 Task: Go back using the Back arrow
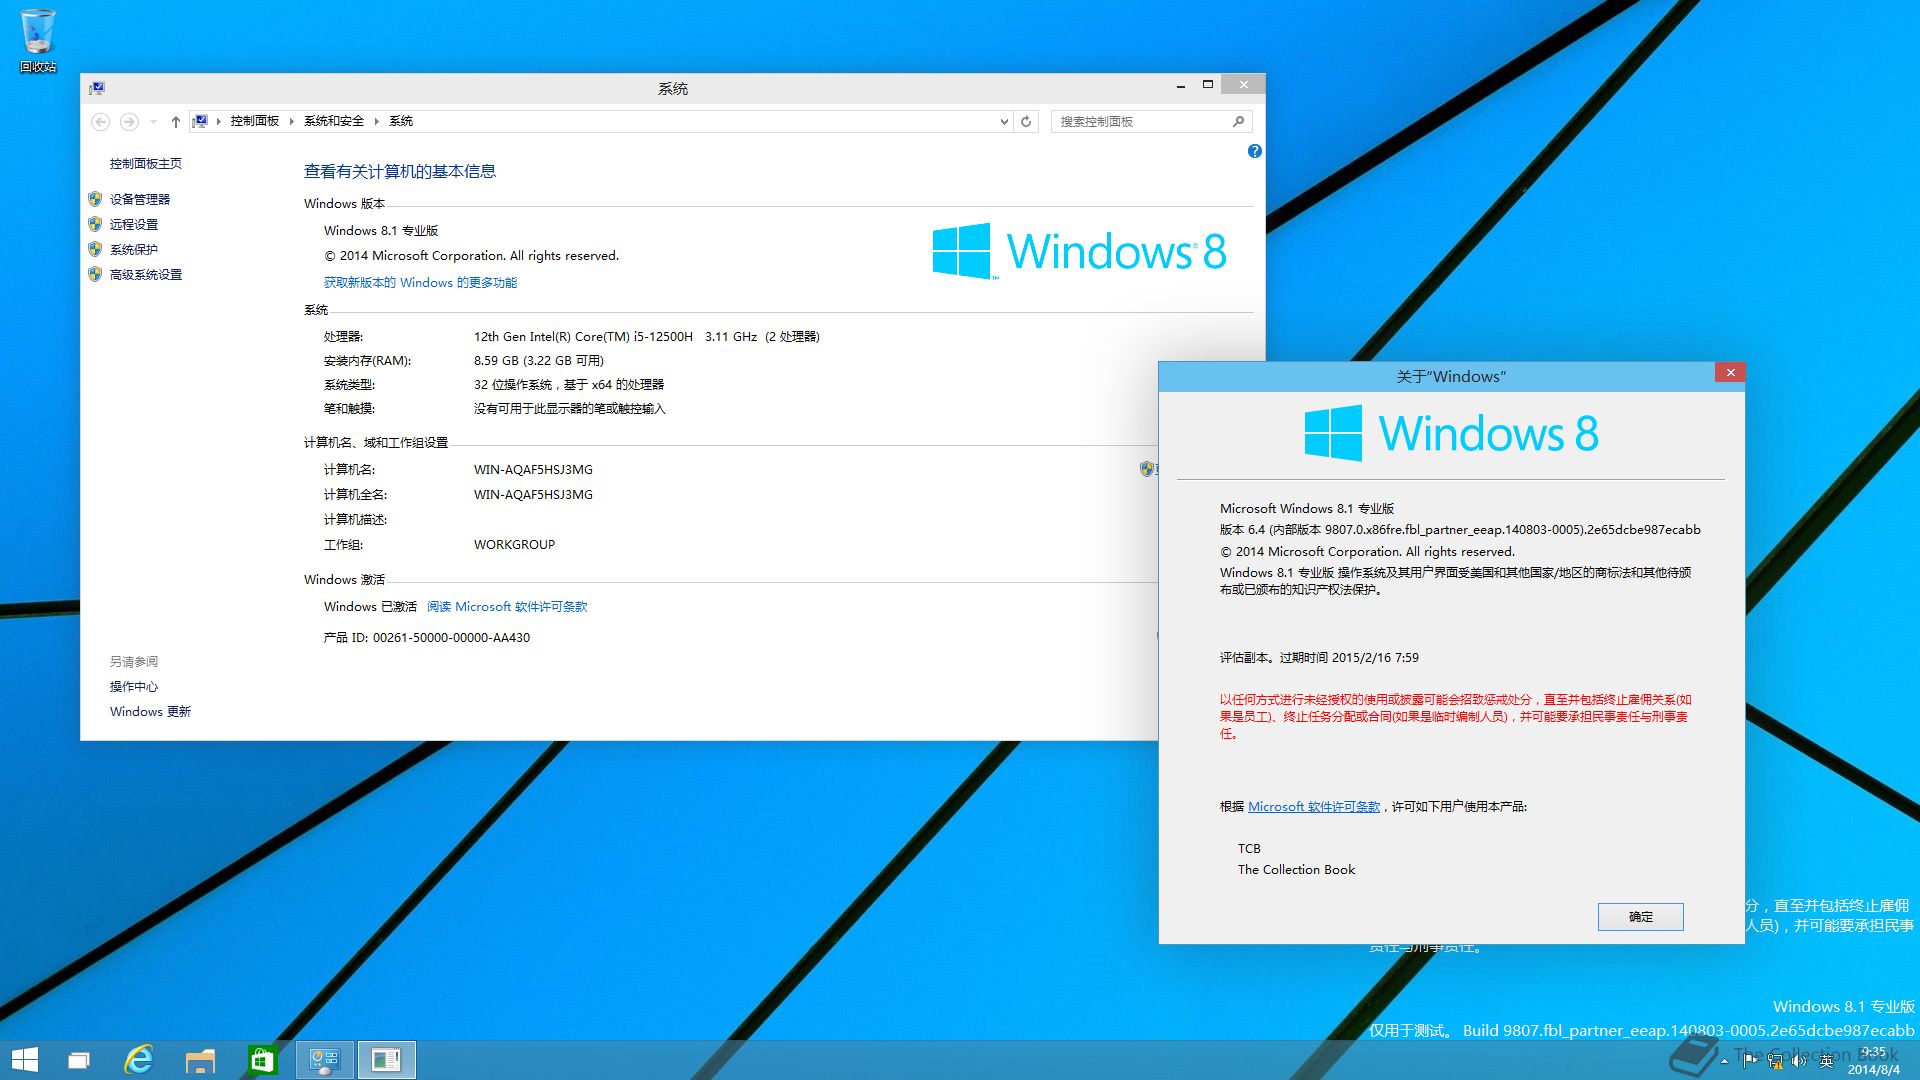(100, 121)
